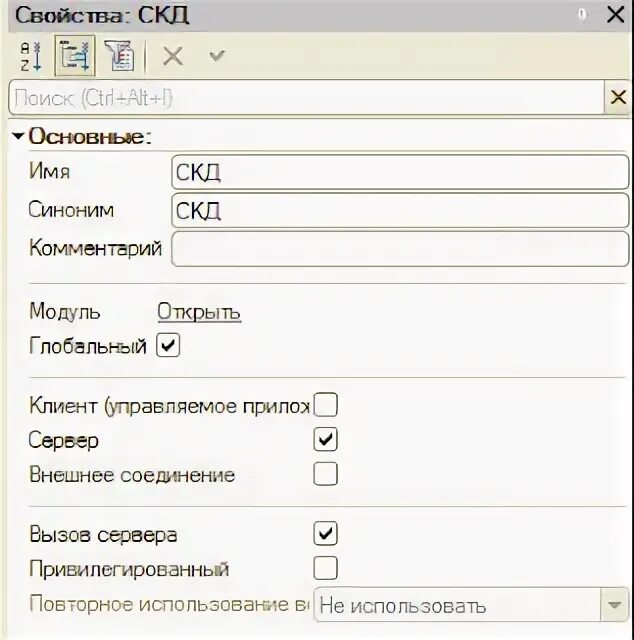Pin the Свойства panel with the pin icon
The height and width of the screenshot is (640, 634).
(x=582, y=15)
